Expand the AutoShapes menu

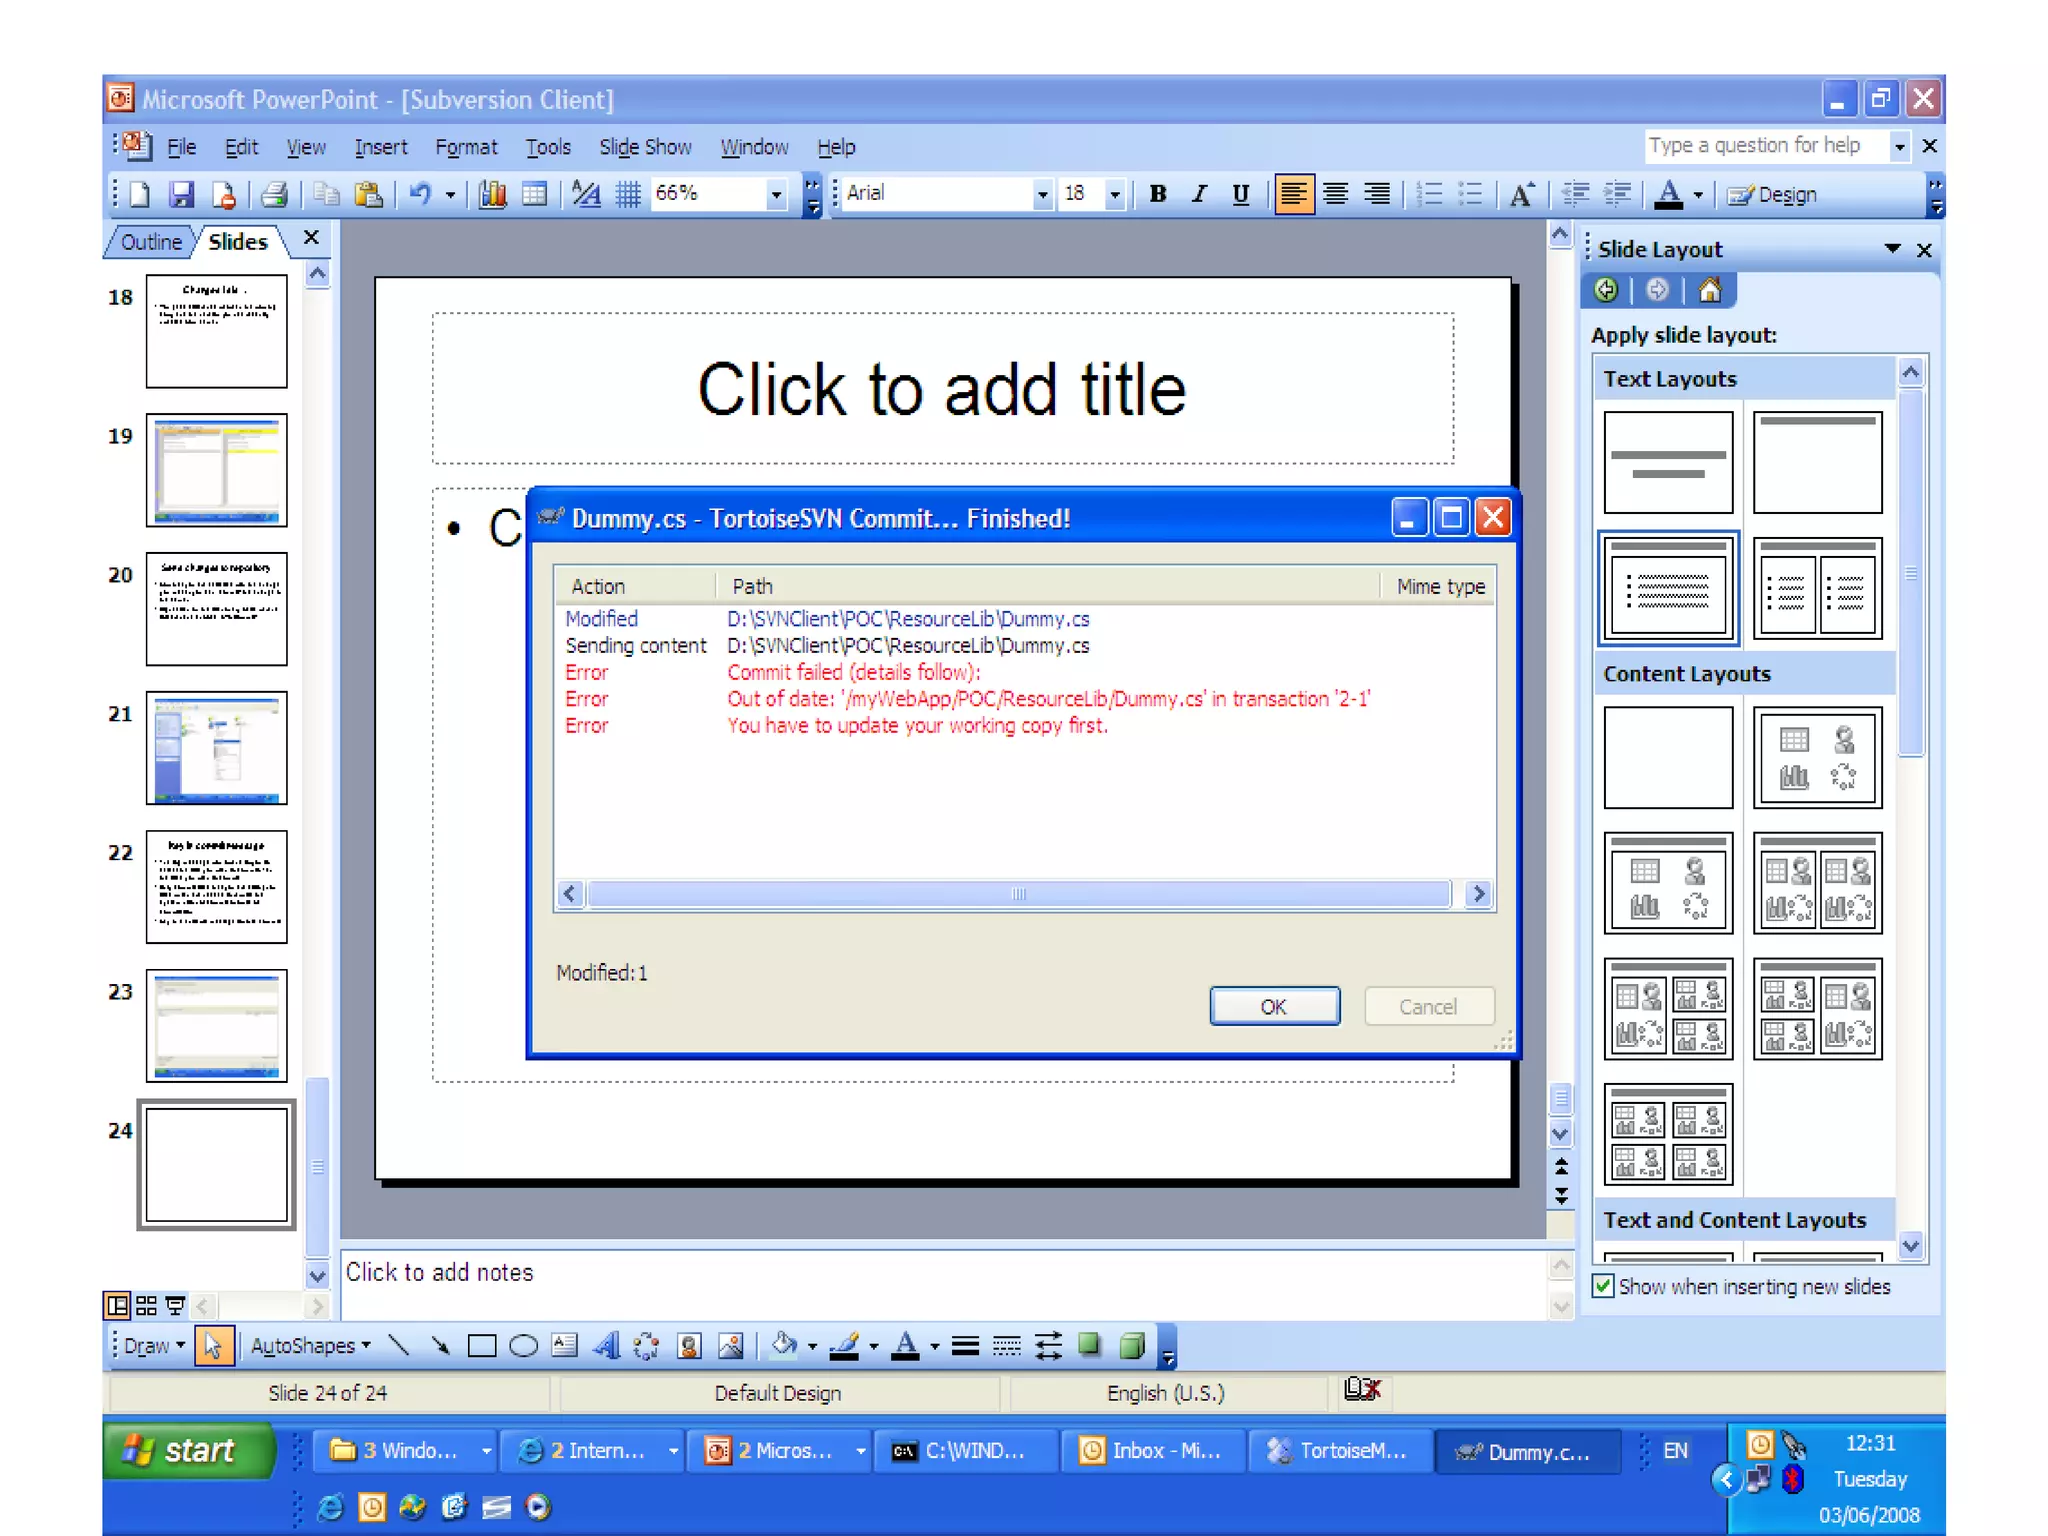pyautogui.click(x=310, y=1346)
